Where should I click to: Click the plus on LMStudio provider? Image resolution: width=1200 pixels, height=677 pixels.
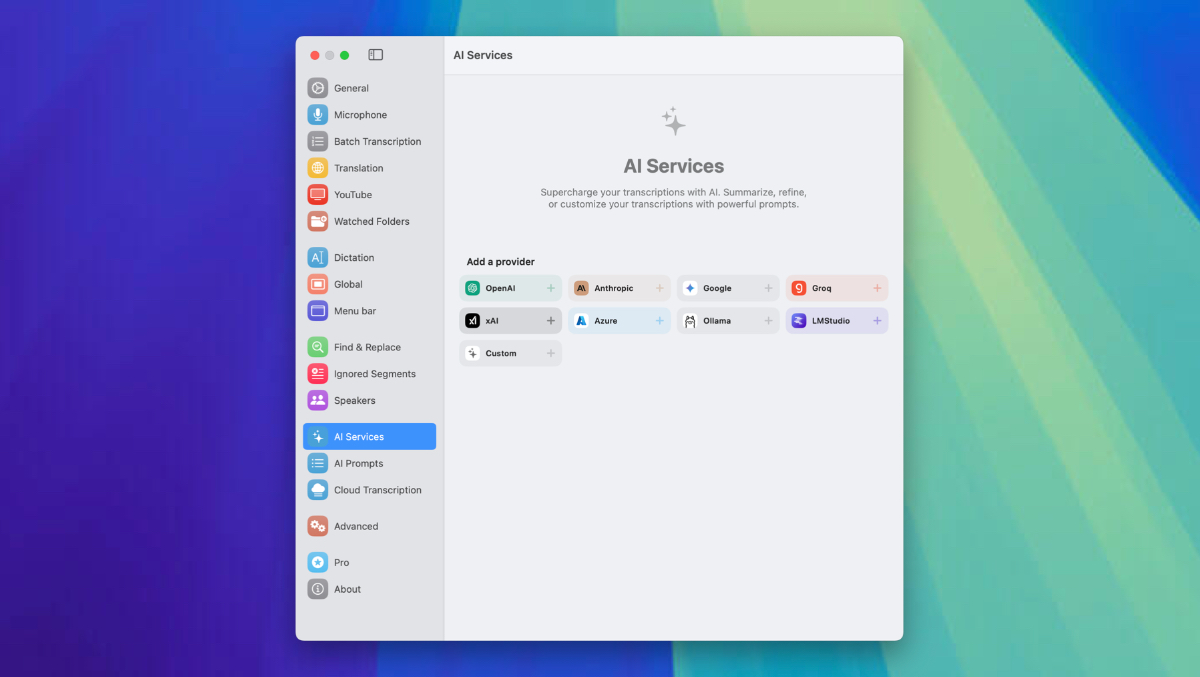pos(877,321)
